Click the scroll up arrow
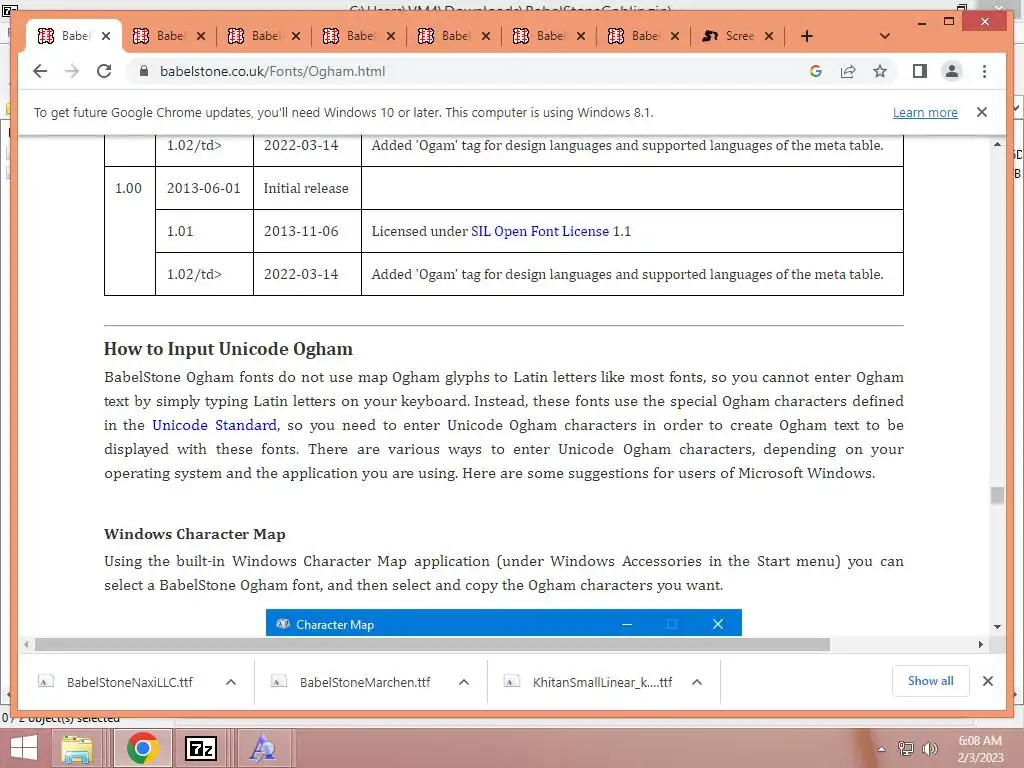The width and height of the screenshot is (1024, 768). point(997,144)
